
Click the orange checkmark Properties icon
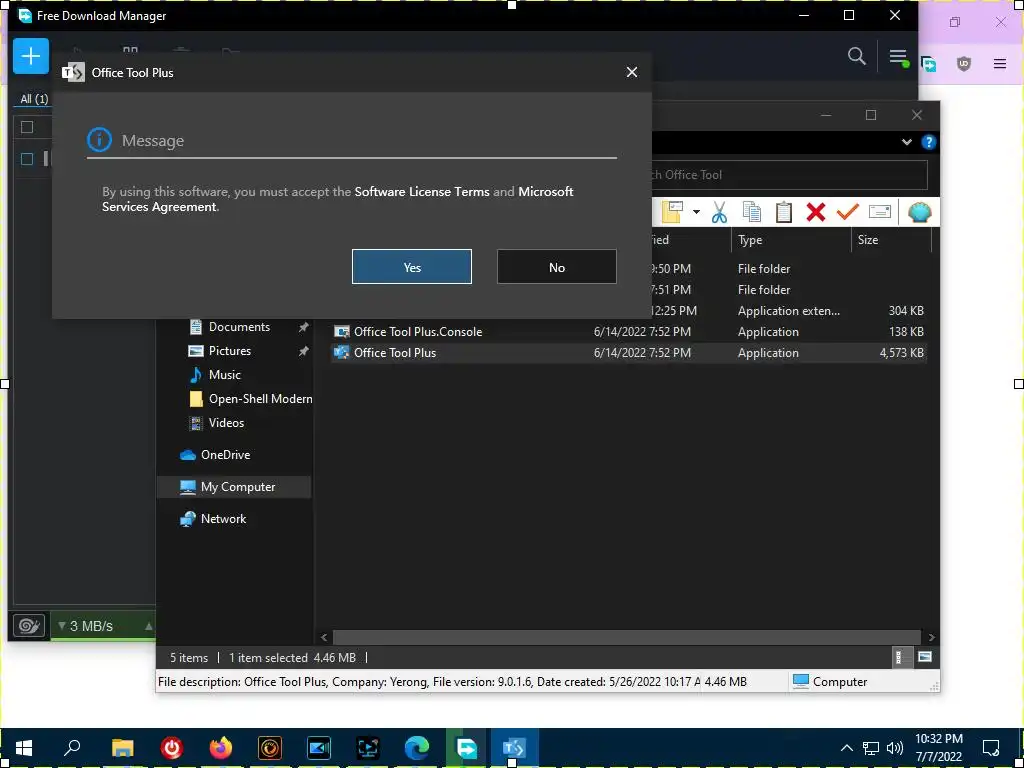(848, 212)
